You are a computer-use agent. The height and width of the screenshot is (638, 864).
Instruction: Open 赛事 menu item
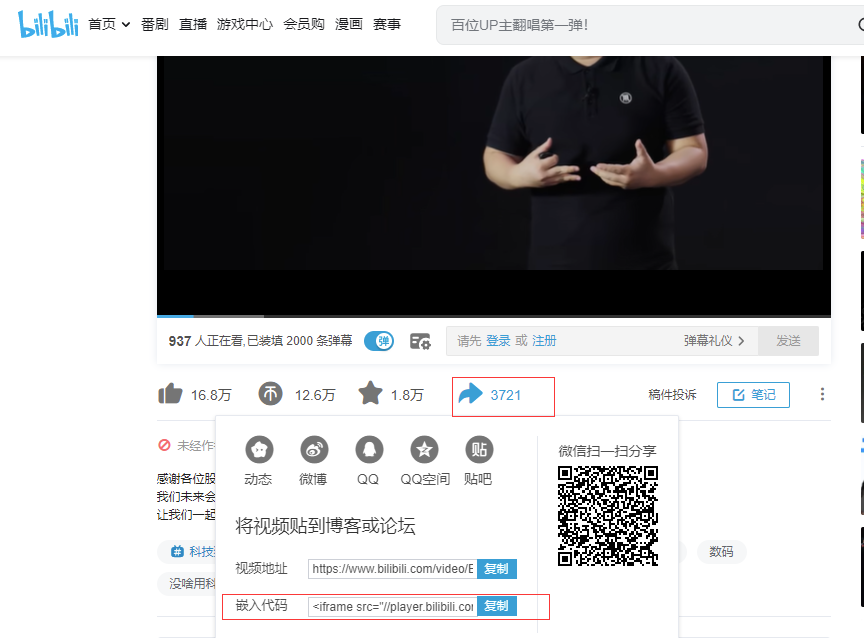click(x=387, y=24)
